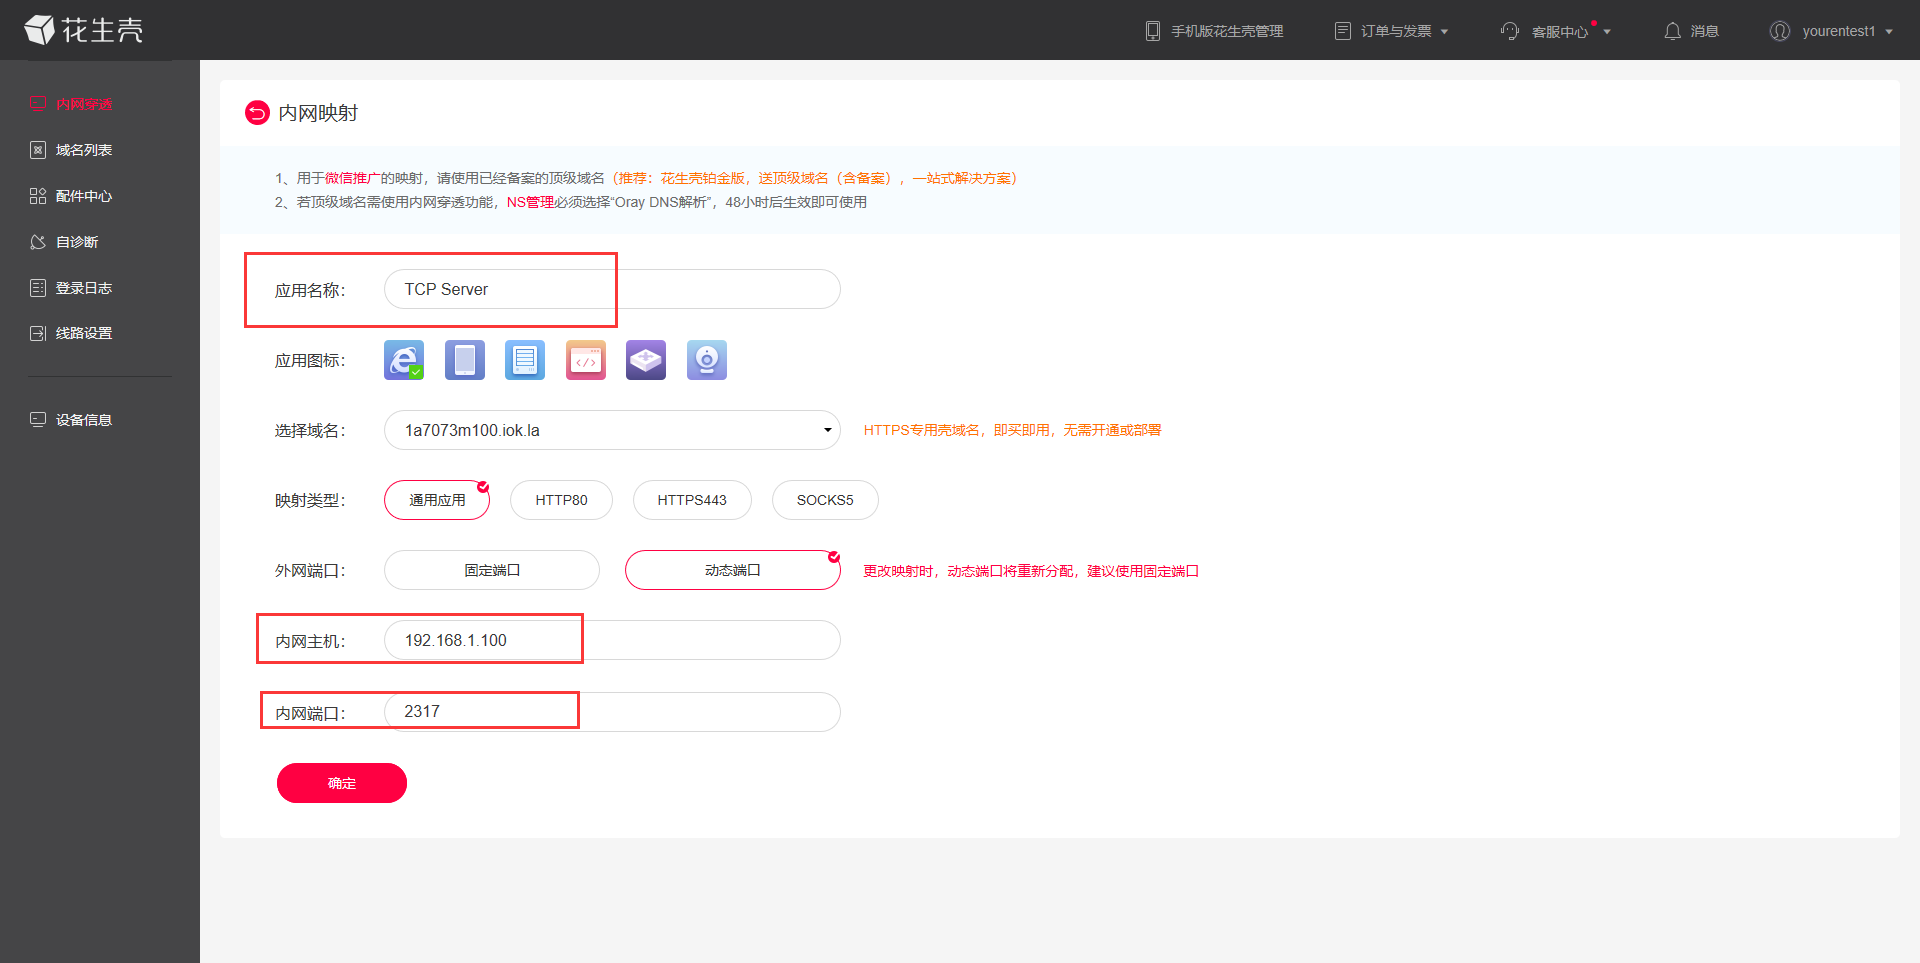Click the red back arrow beside 内网映射
The image size is (1920, 963).
(257, 113)
